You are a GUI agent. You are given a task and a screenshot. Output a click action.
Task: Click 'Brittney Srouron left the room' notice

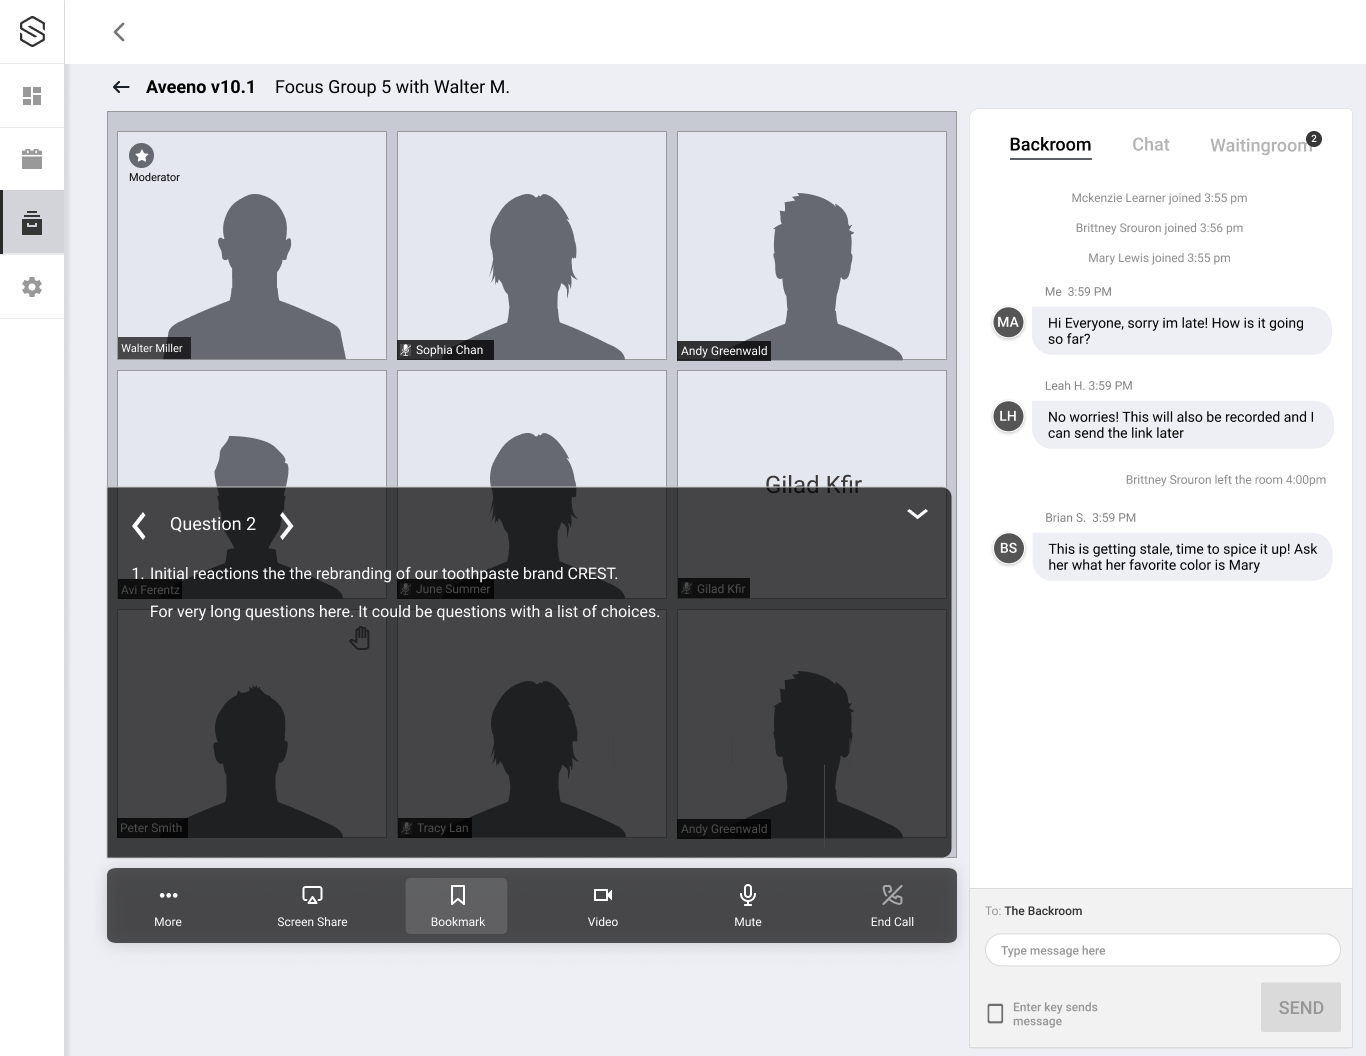(x=1225, y=480)
